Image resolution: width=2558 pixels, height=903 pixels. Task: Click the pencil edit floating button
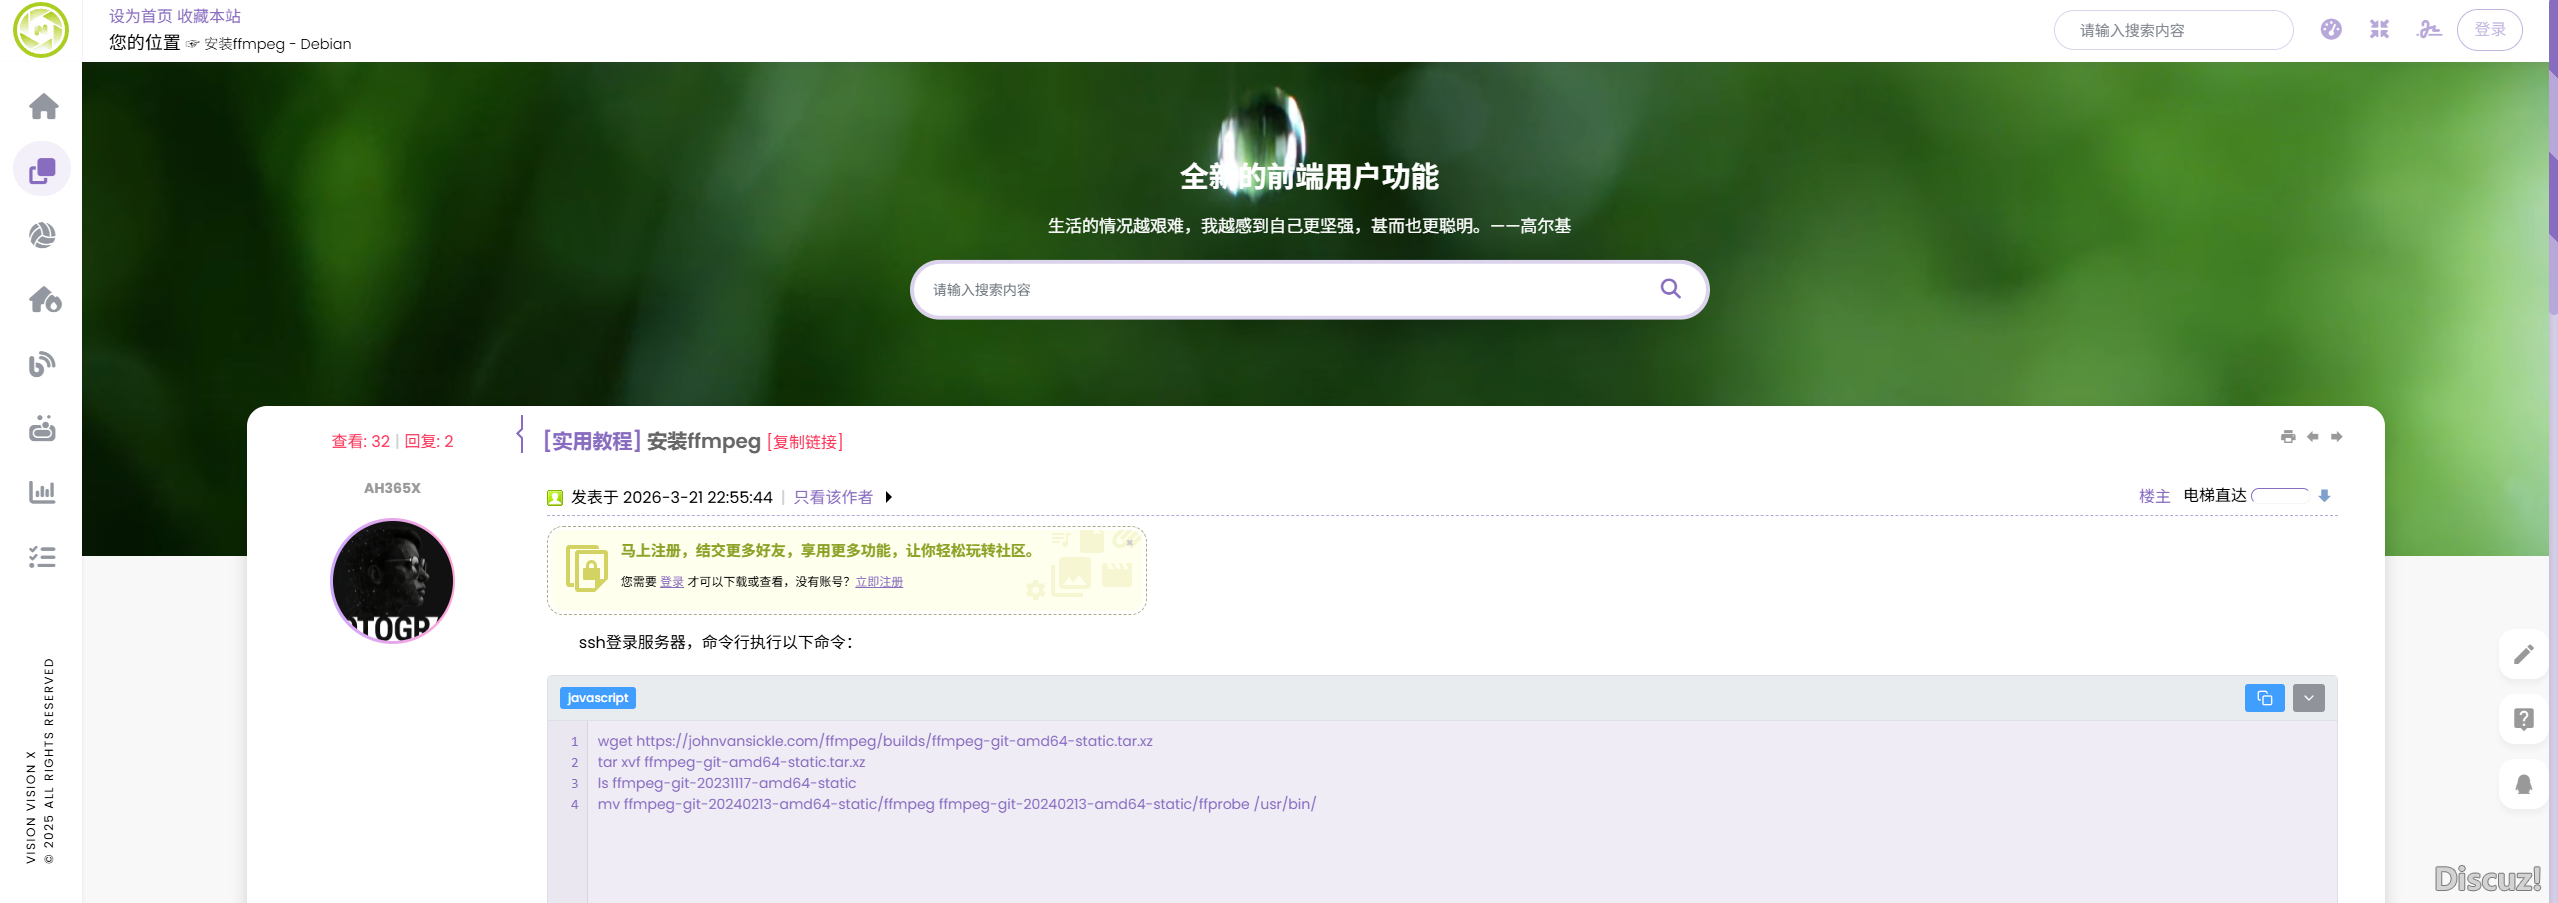(x=2523, y=655)
